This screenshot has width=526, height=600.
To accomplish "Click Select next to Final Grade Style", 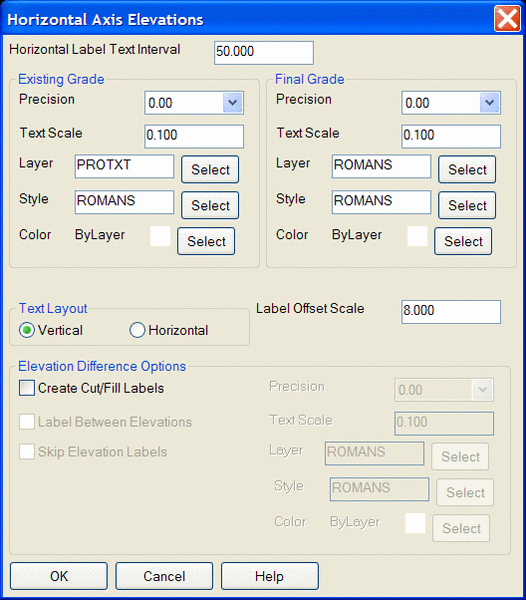I will click(x=467, y=205).
